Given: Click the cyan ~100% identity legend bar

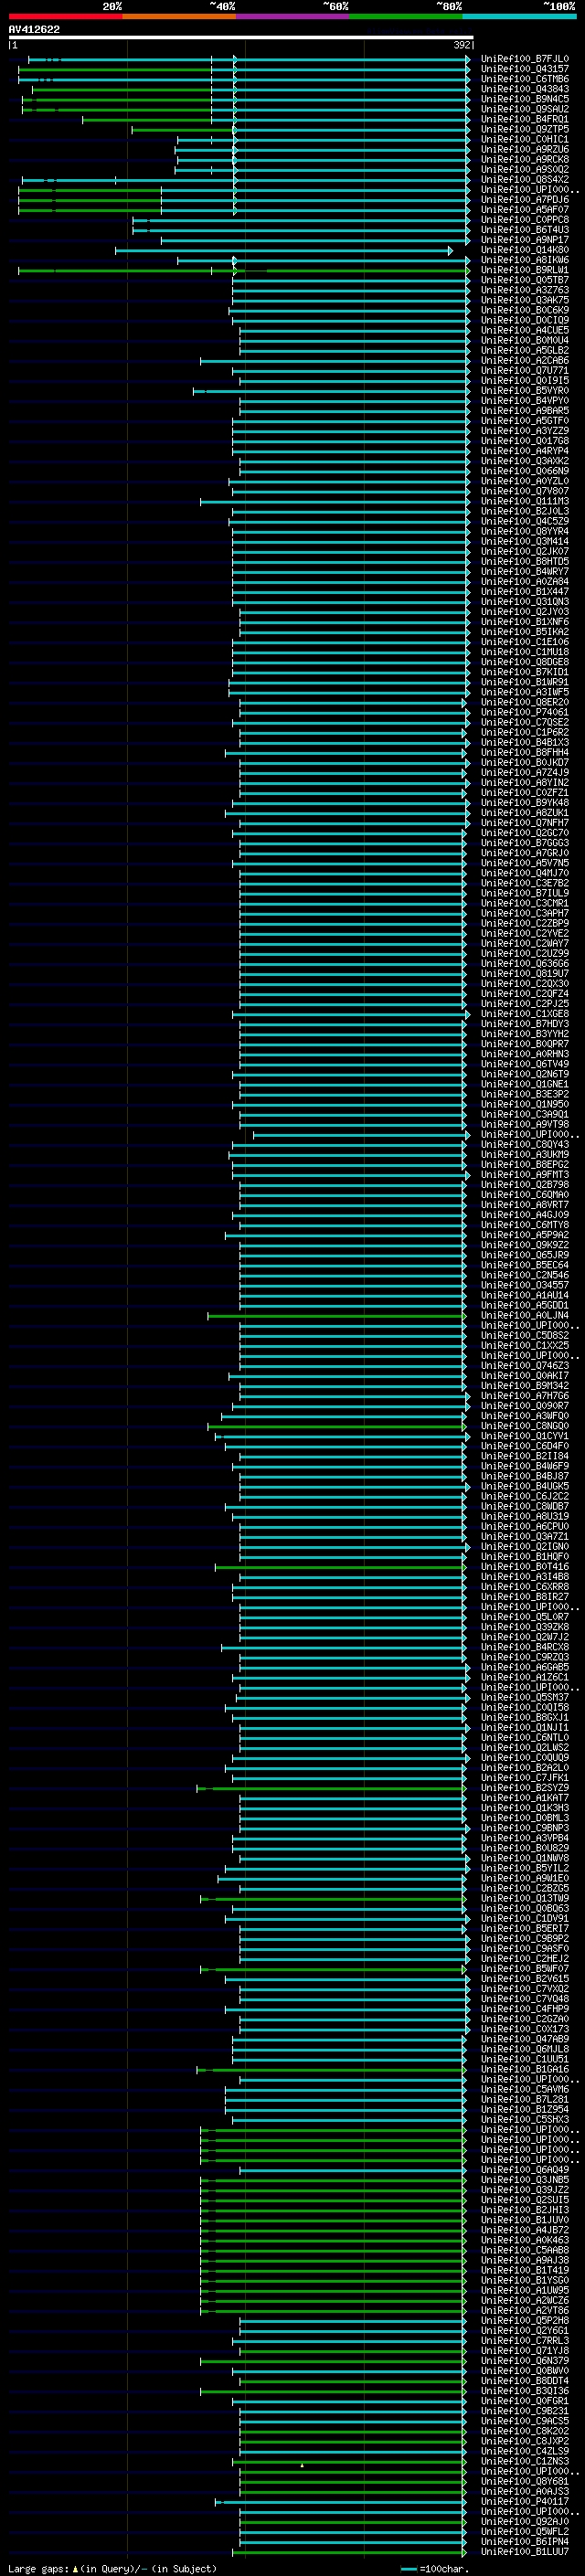Looking at the screenshot, I should click(519, 16).
